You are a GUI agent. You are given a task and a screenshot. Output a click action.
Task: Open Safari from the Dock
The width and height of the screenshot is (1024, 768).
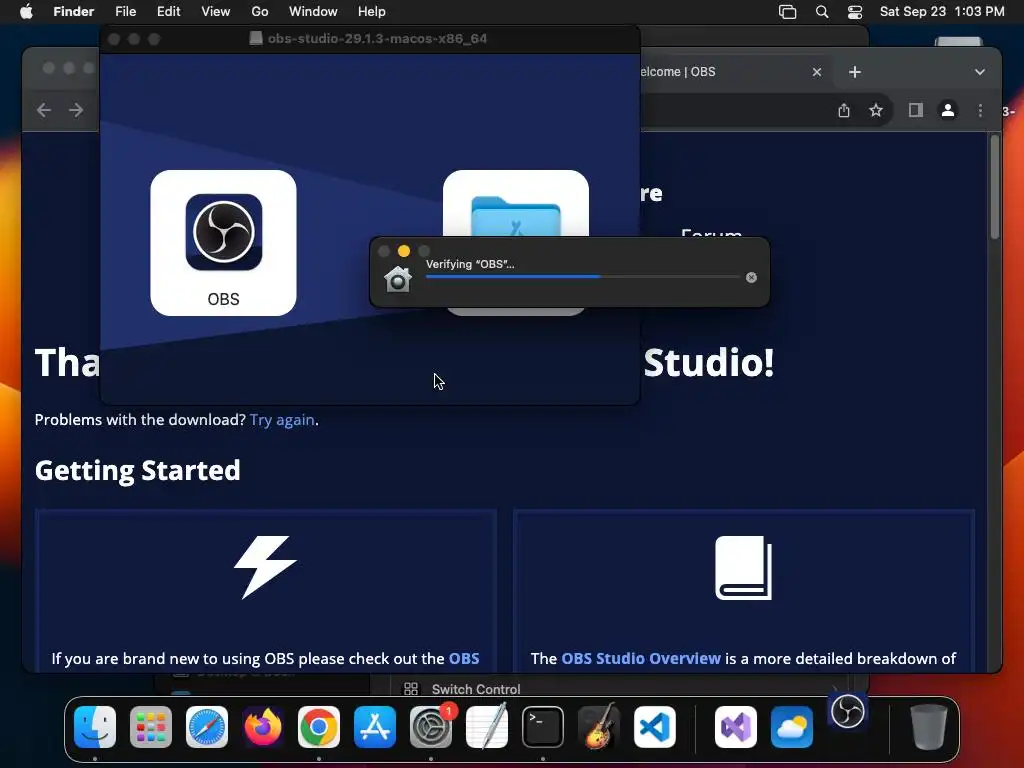click(x=207, y=727)
